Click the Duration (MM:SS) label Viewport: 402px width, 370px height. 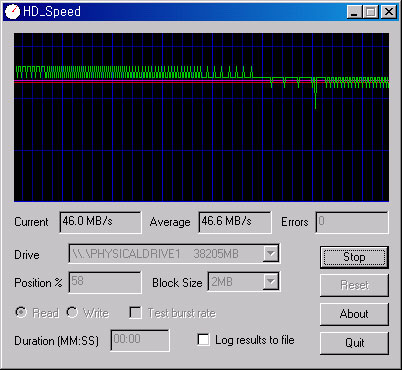(56, 341)
